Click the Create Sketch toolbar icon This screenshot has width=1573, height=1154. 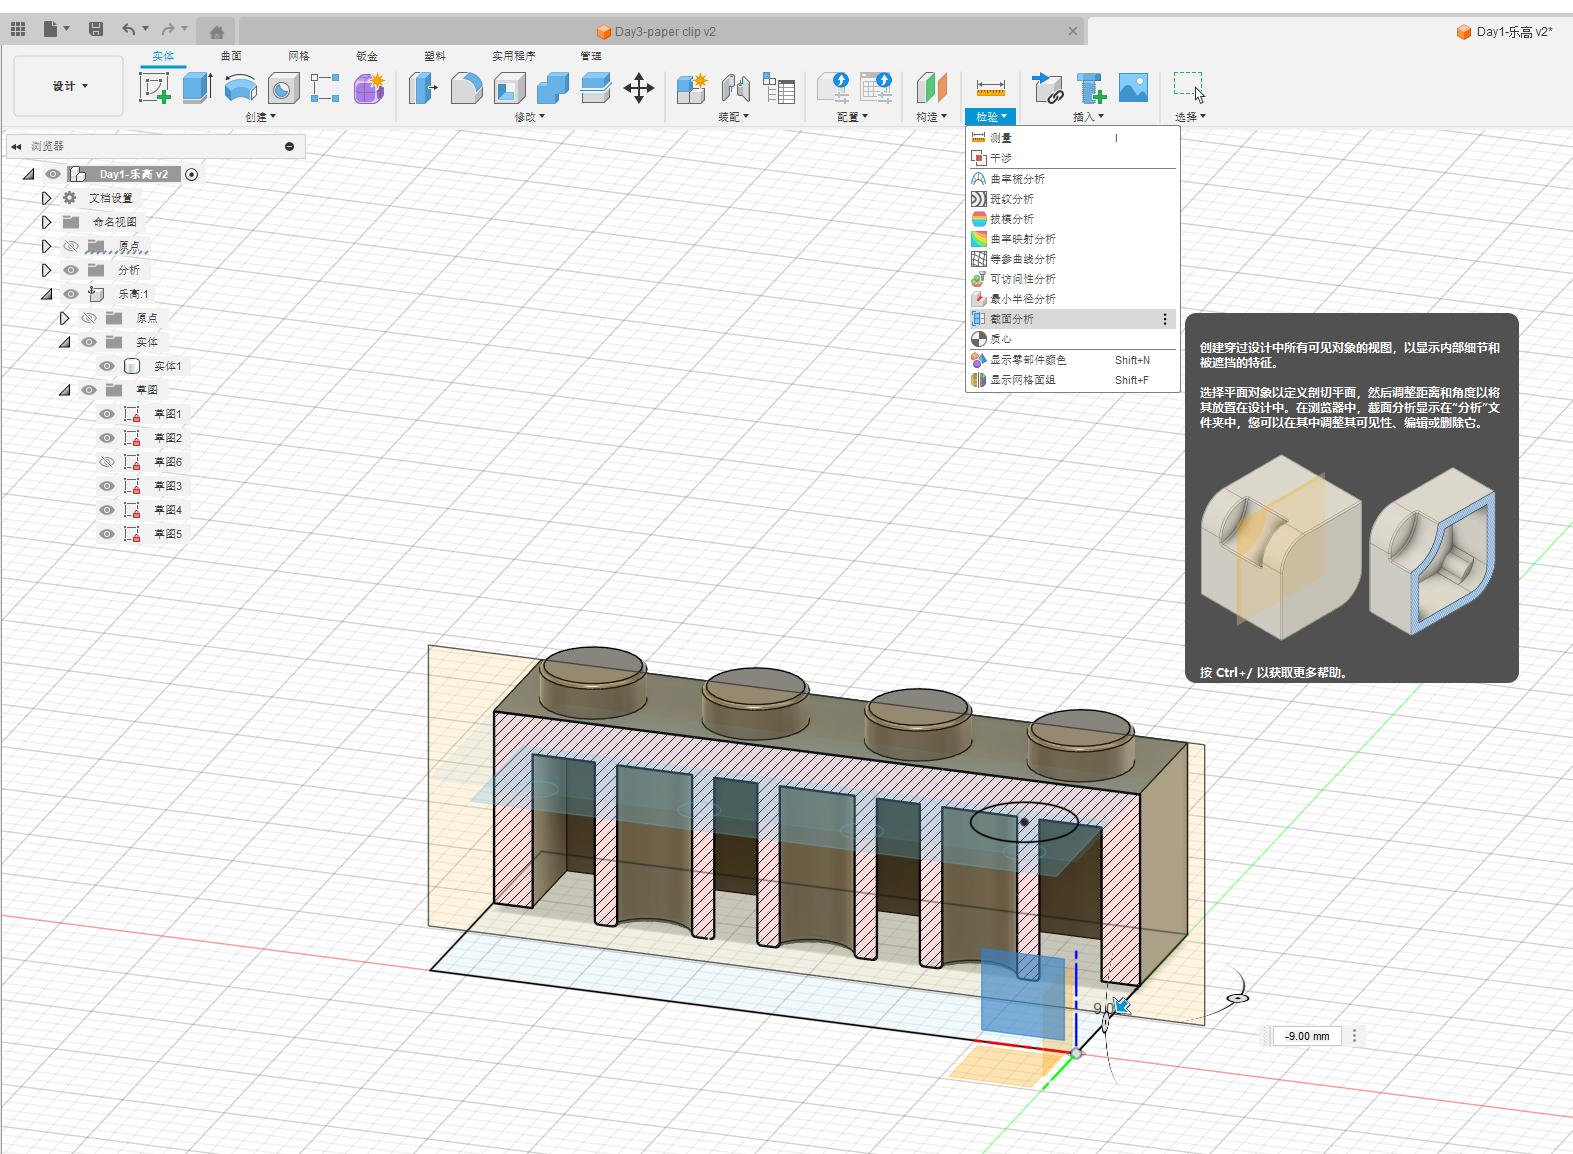(154, 88)
